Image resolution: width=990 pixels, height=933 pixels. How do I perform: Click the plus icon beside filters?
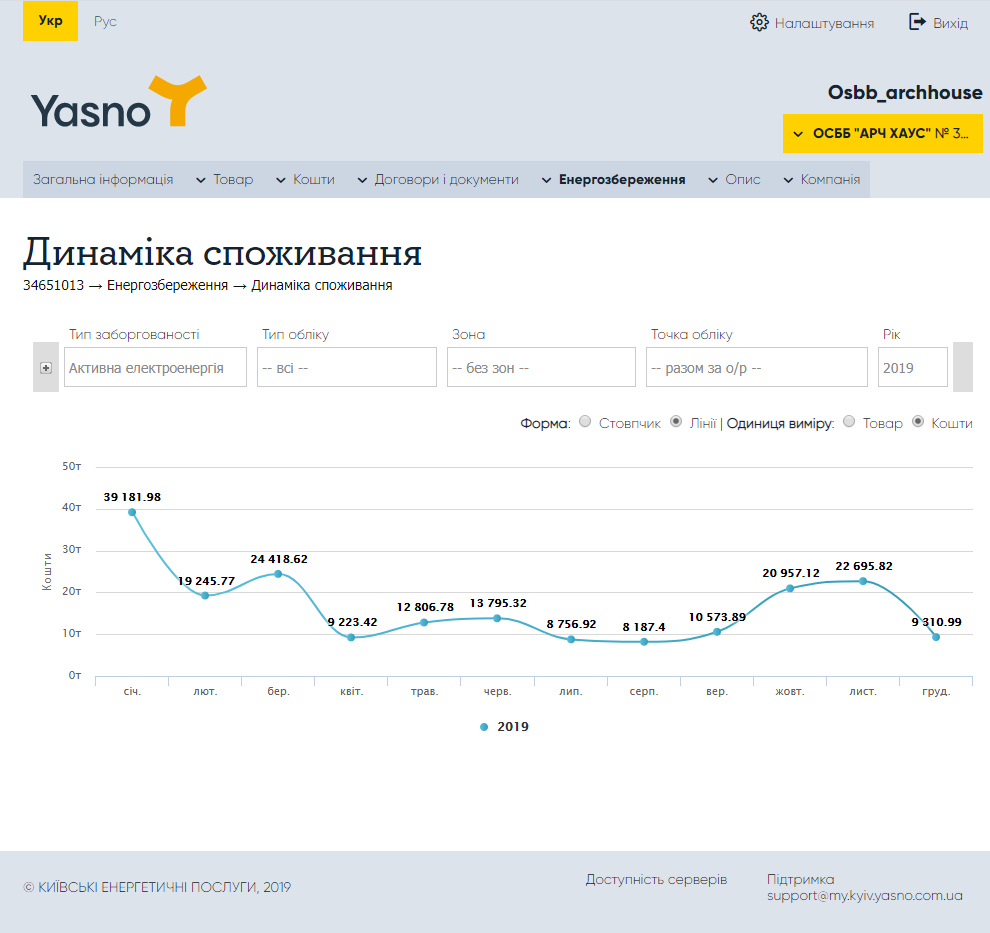tap(46, 368)
